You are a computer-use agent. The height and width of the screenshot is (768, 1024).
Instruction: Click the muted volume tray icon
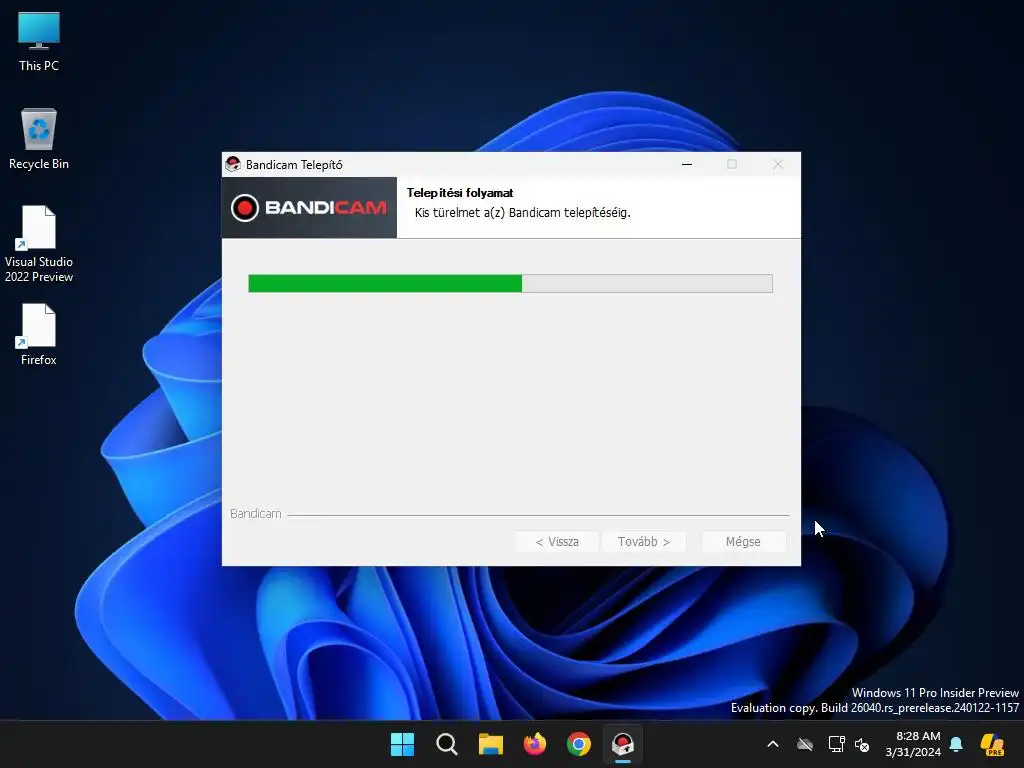pos(862,744)
